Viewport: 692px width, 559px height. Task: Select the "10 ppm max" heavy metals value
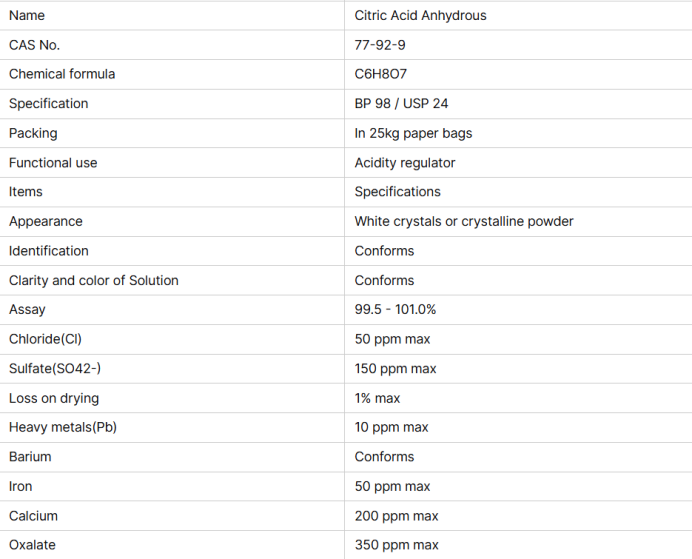pyautogui.click(x=391, y=427)
